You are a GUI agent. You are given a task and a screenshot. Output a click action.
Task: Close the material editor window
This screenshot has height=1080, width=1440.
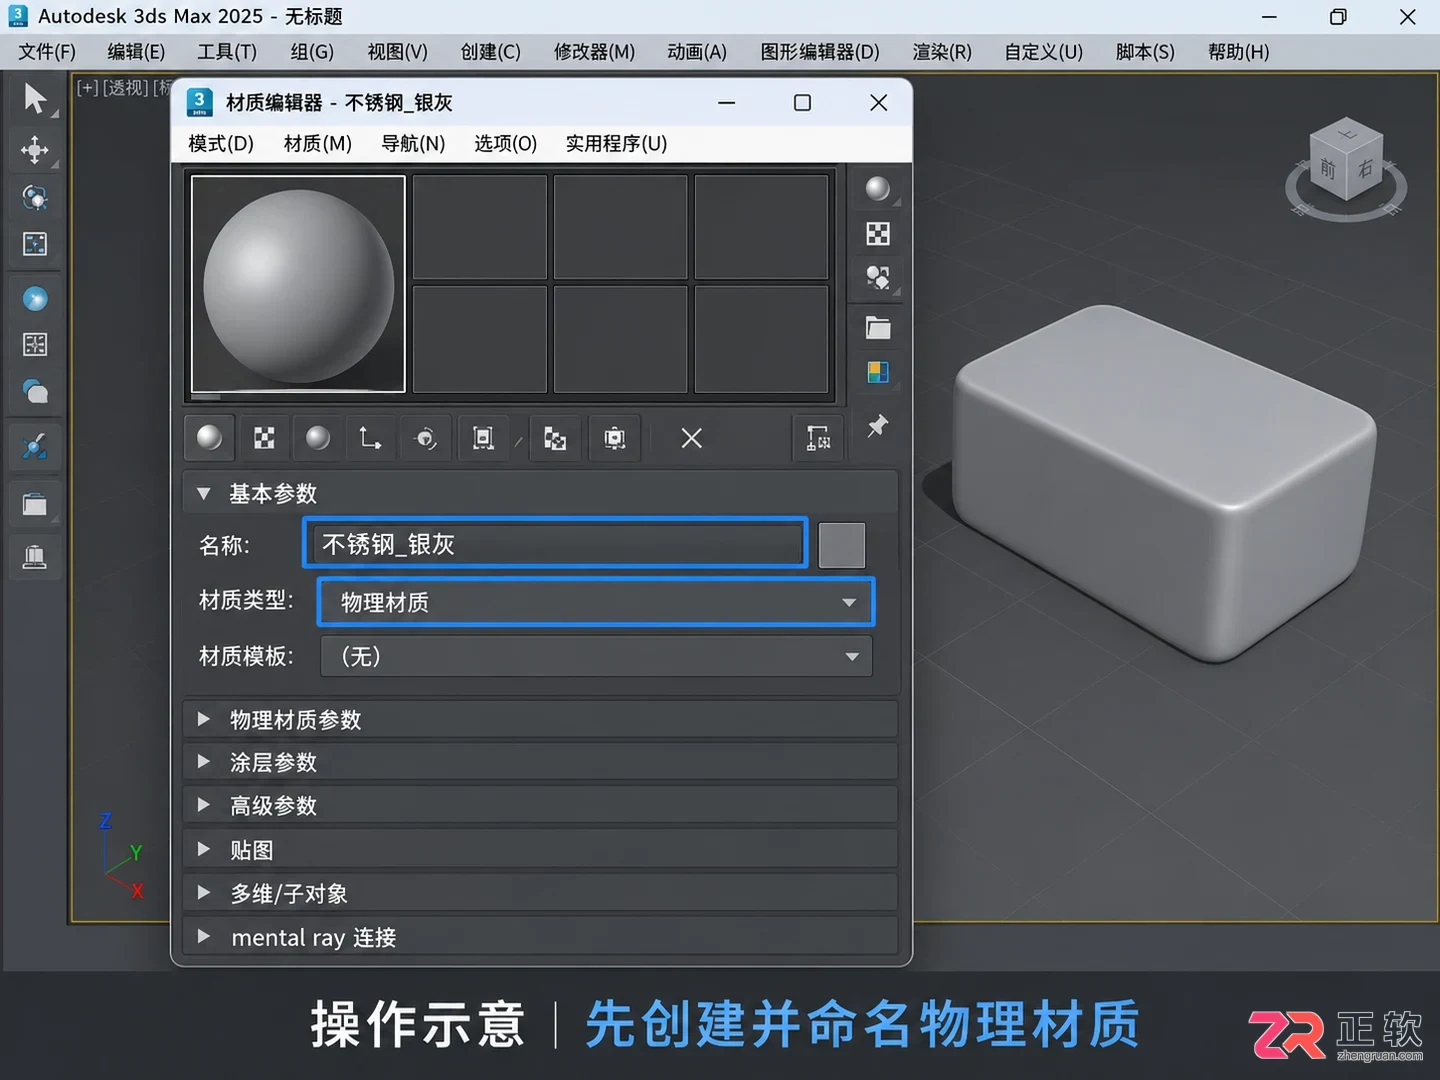(x=878, y=102)
